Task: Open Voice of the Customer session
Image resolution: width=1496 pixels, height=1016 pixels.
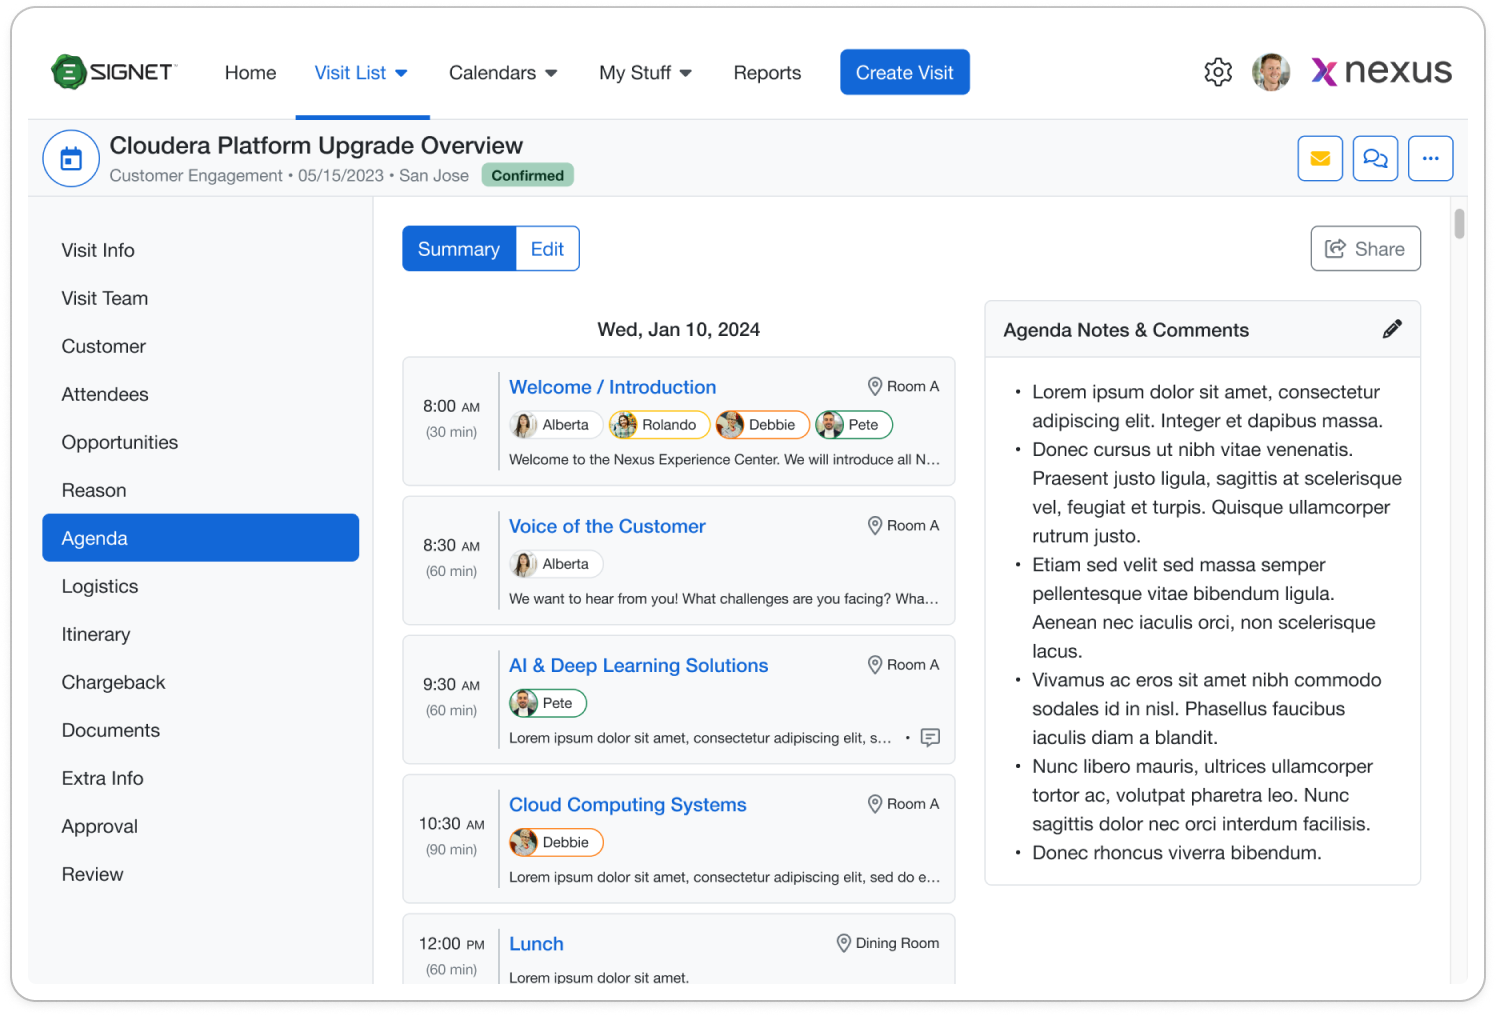Action: (607, 526)
